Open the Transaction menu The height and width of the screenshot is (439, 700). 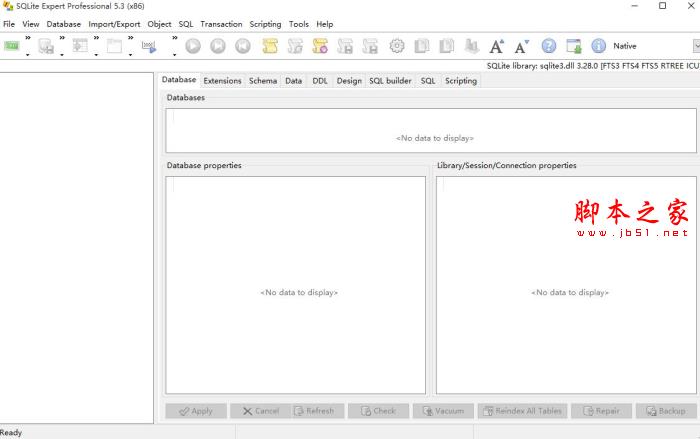[x=221, y=24]
